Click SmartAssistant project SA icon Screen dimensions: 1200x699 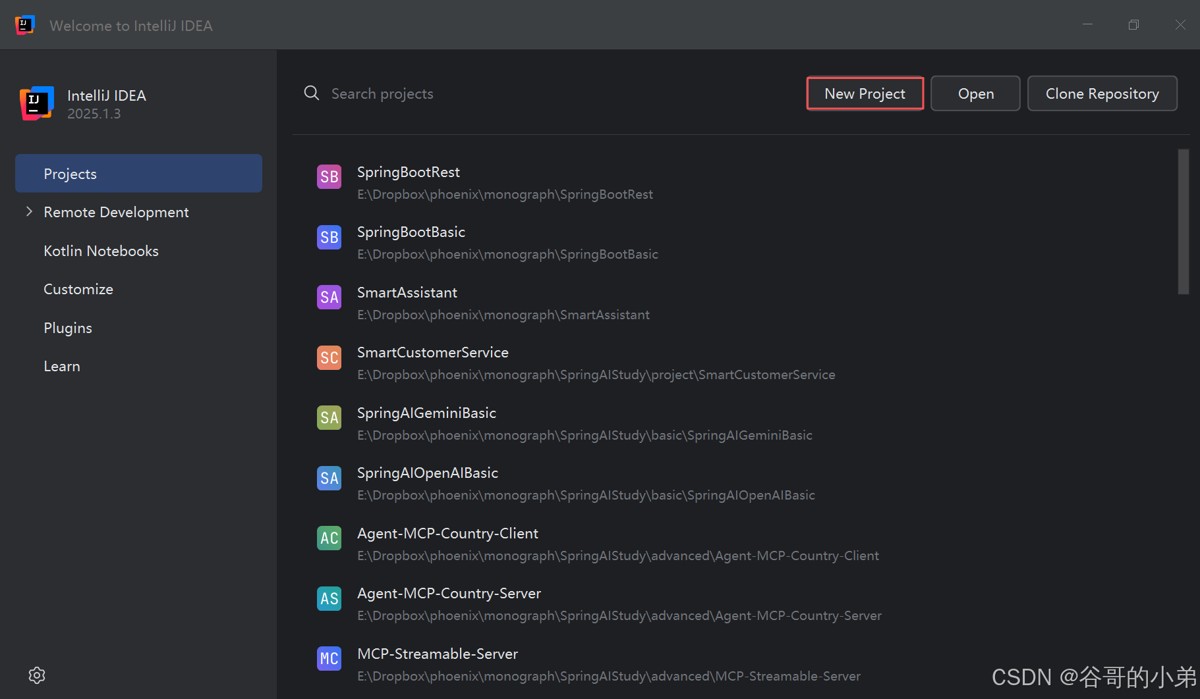[329, 297]
